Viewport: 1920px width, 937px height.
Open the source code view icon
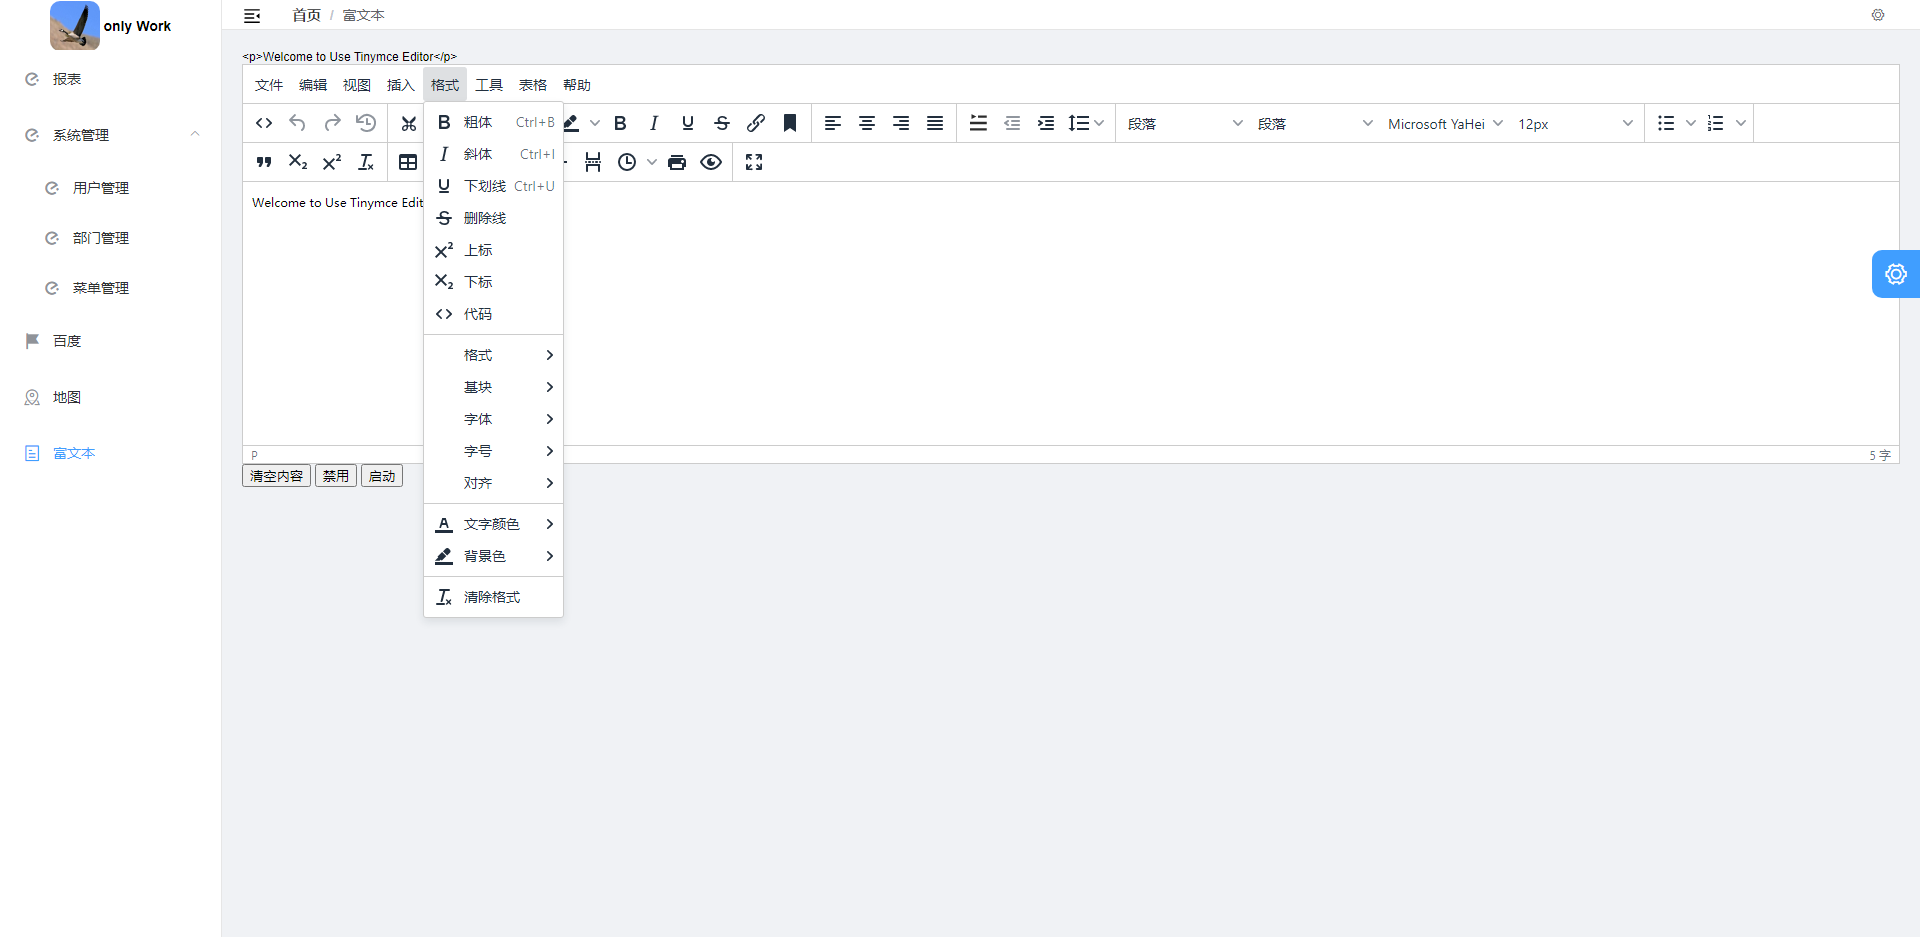[x=264, y=123]
